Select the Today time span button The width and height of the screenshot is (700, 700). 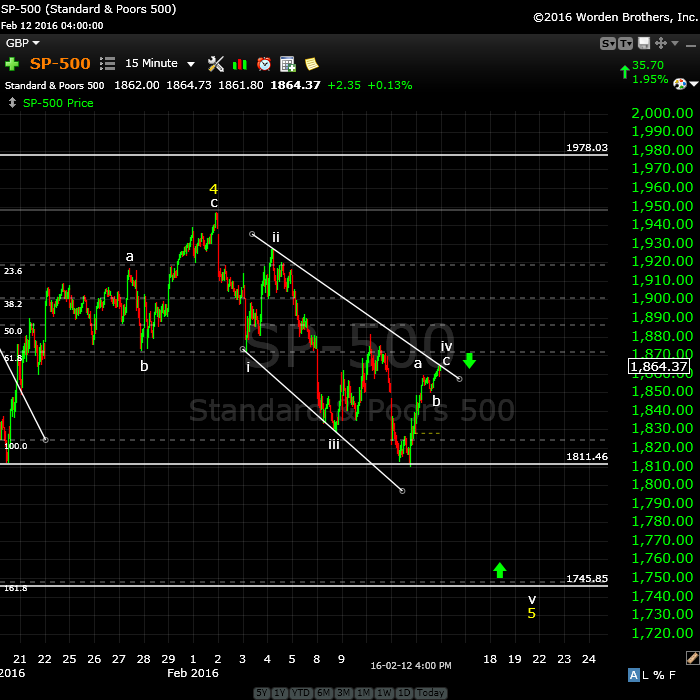click(430, 693)
